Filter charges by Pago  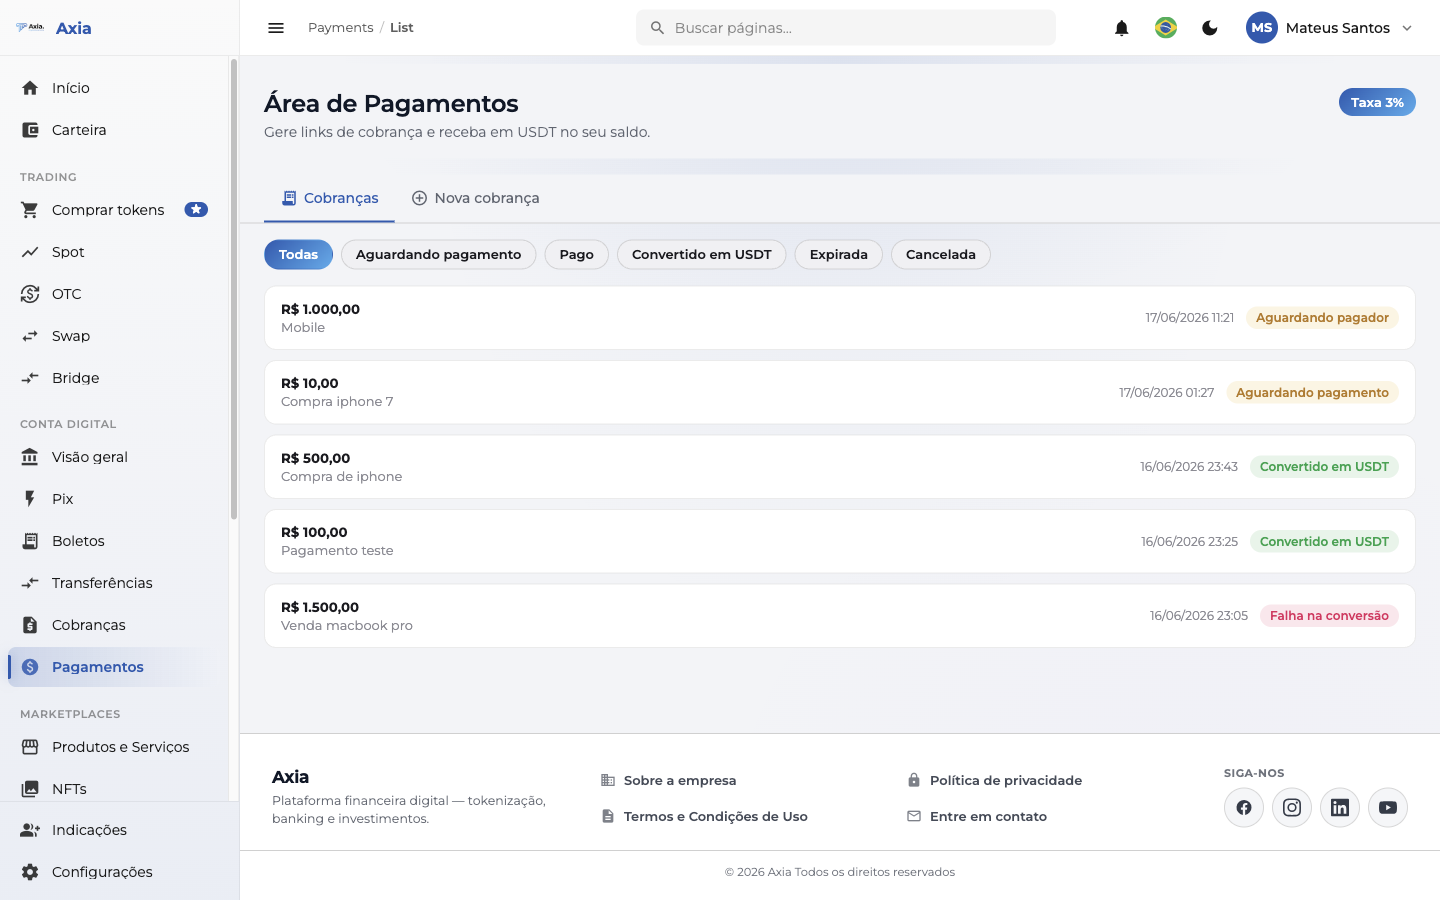pos(577,255)
